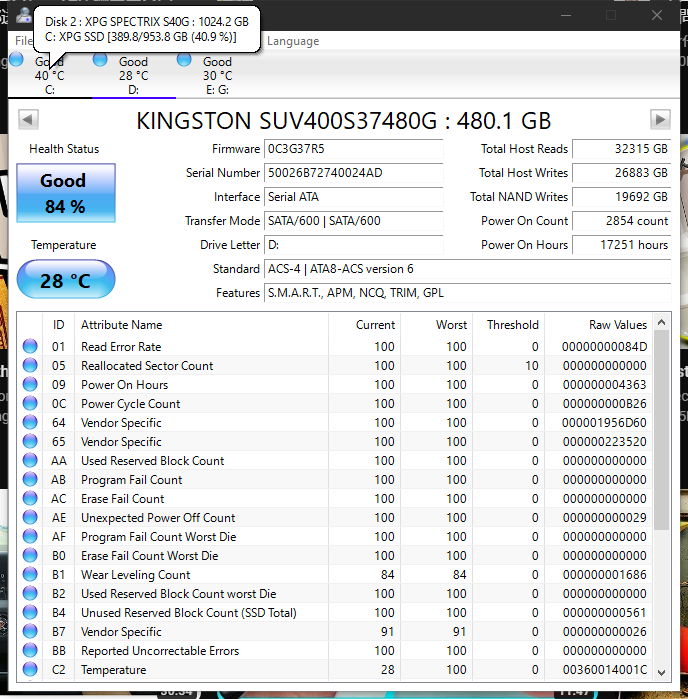Click the Worst column header

(437, 325)
